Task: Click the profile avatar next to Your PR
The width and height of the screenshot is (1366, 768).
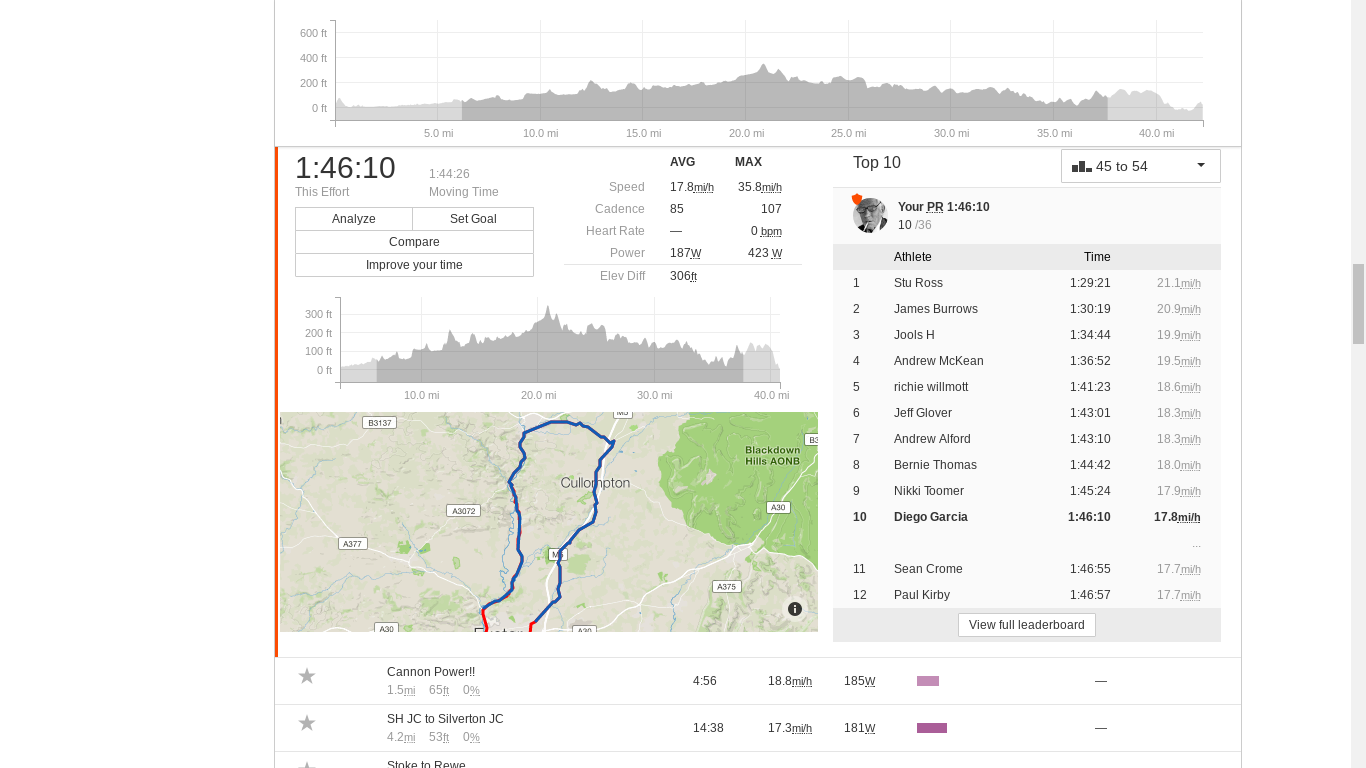Action: pos(870,215)
